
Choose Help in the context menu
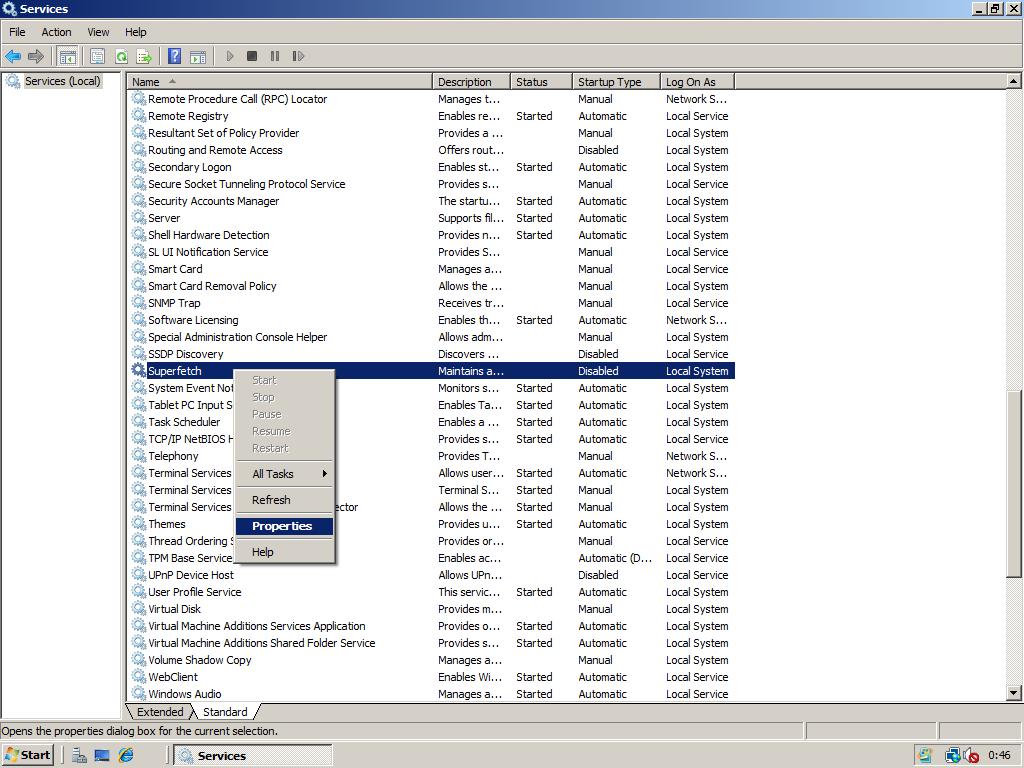[284, 552]
